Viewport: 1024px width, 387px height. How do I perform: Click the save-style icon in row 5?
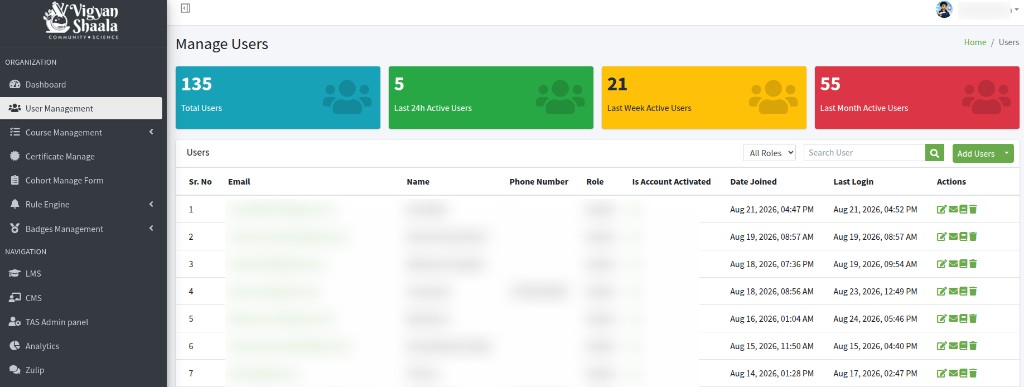point(963,318)
